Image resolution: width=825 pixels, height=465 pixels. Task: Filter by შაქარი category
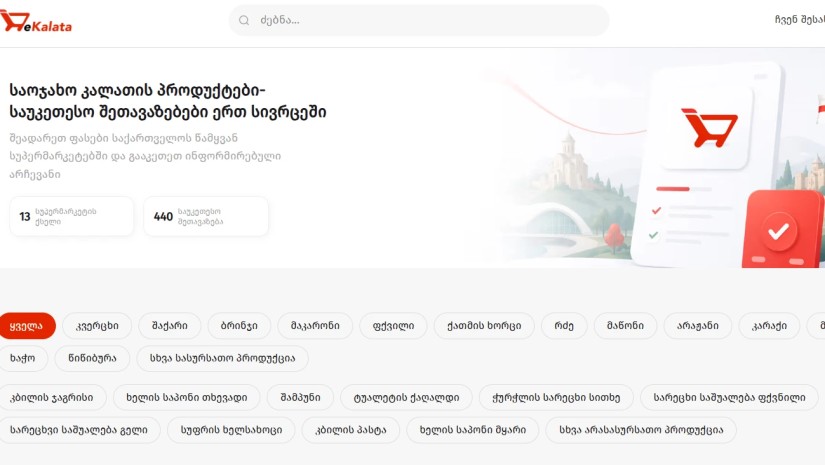point(169,326)
